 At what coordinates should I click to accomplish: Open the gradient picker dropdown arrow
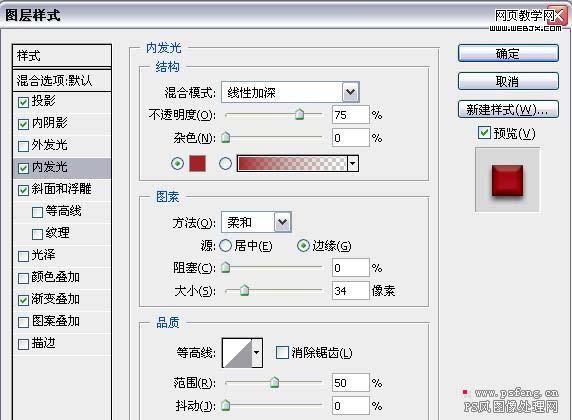tap(353, 163)
